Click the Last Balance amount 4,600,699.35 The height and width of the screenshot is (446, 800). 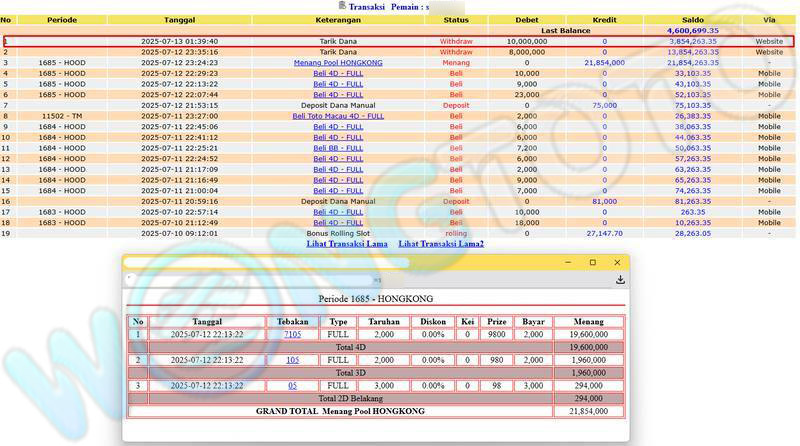pyautogui.click(x=699, y=31)
